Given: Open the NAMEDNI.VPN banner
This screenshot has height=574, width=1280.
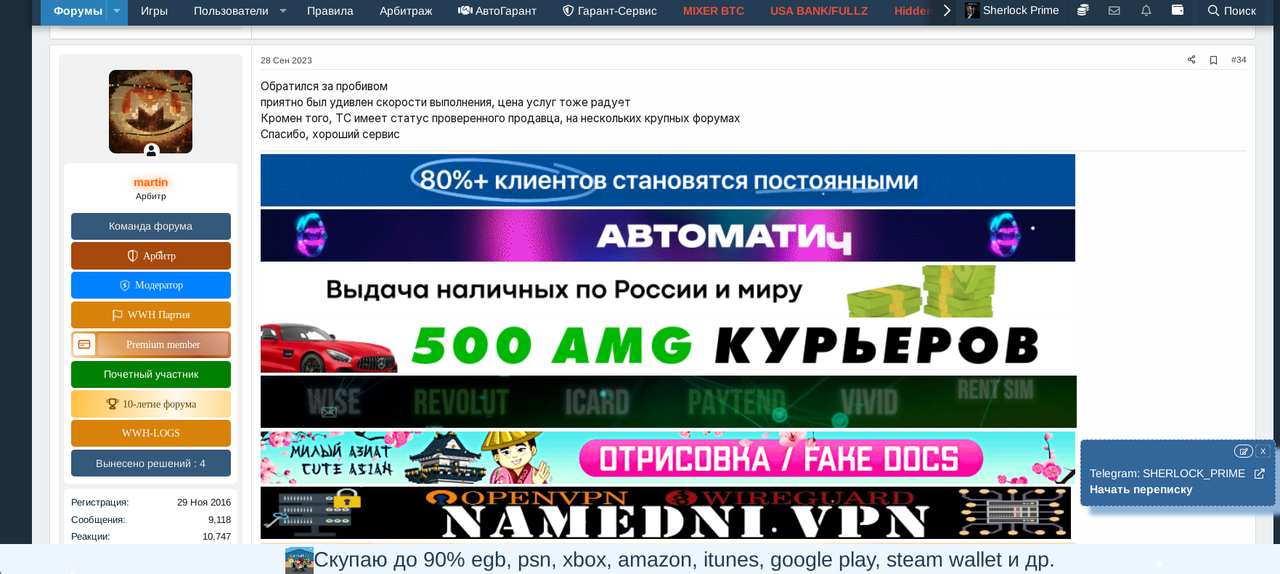Looking at the screenshot, I should pyautogui.click(x=666, y=513).
